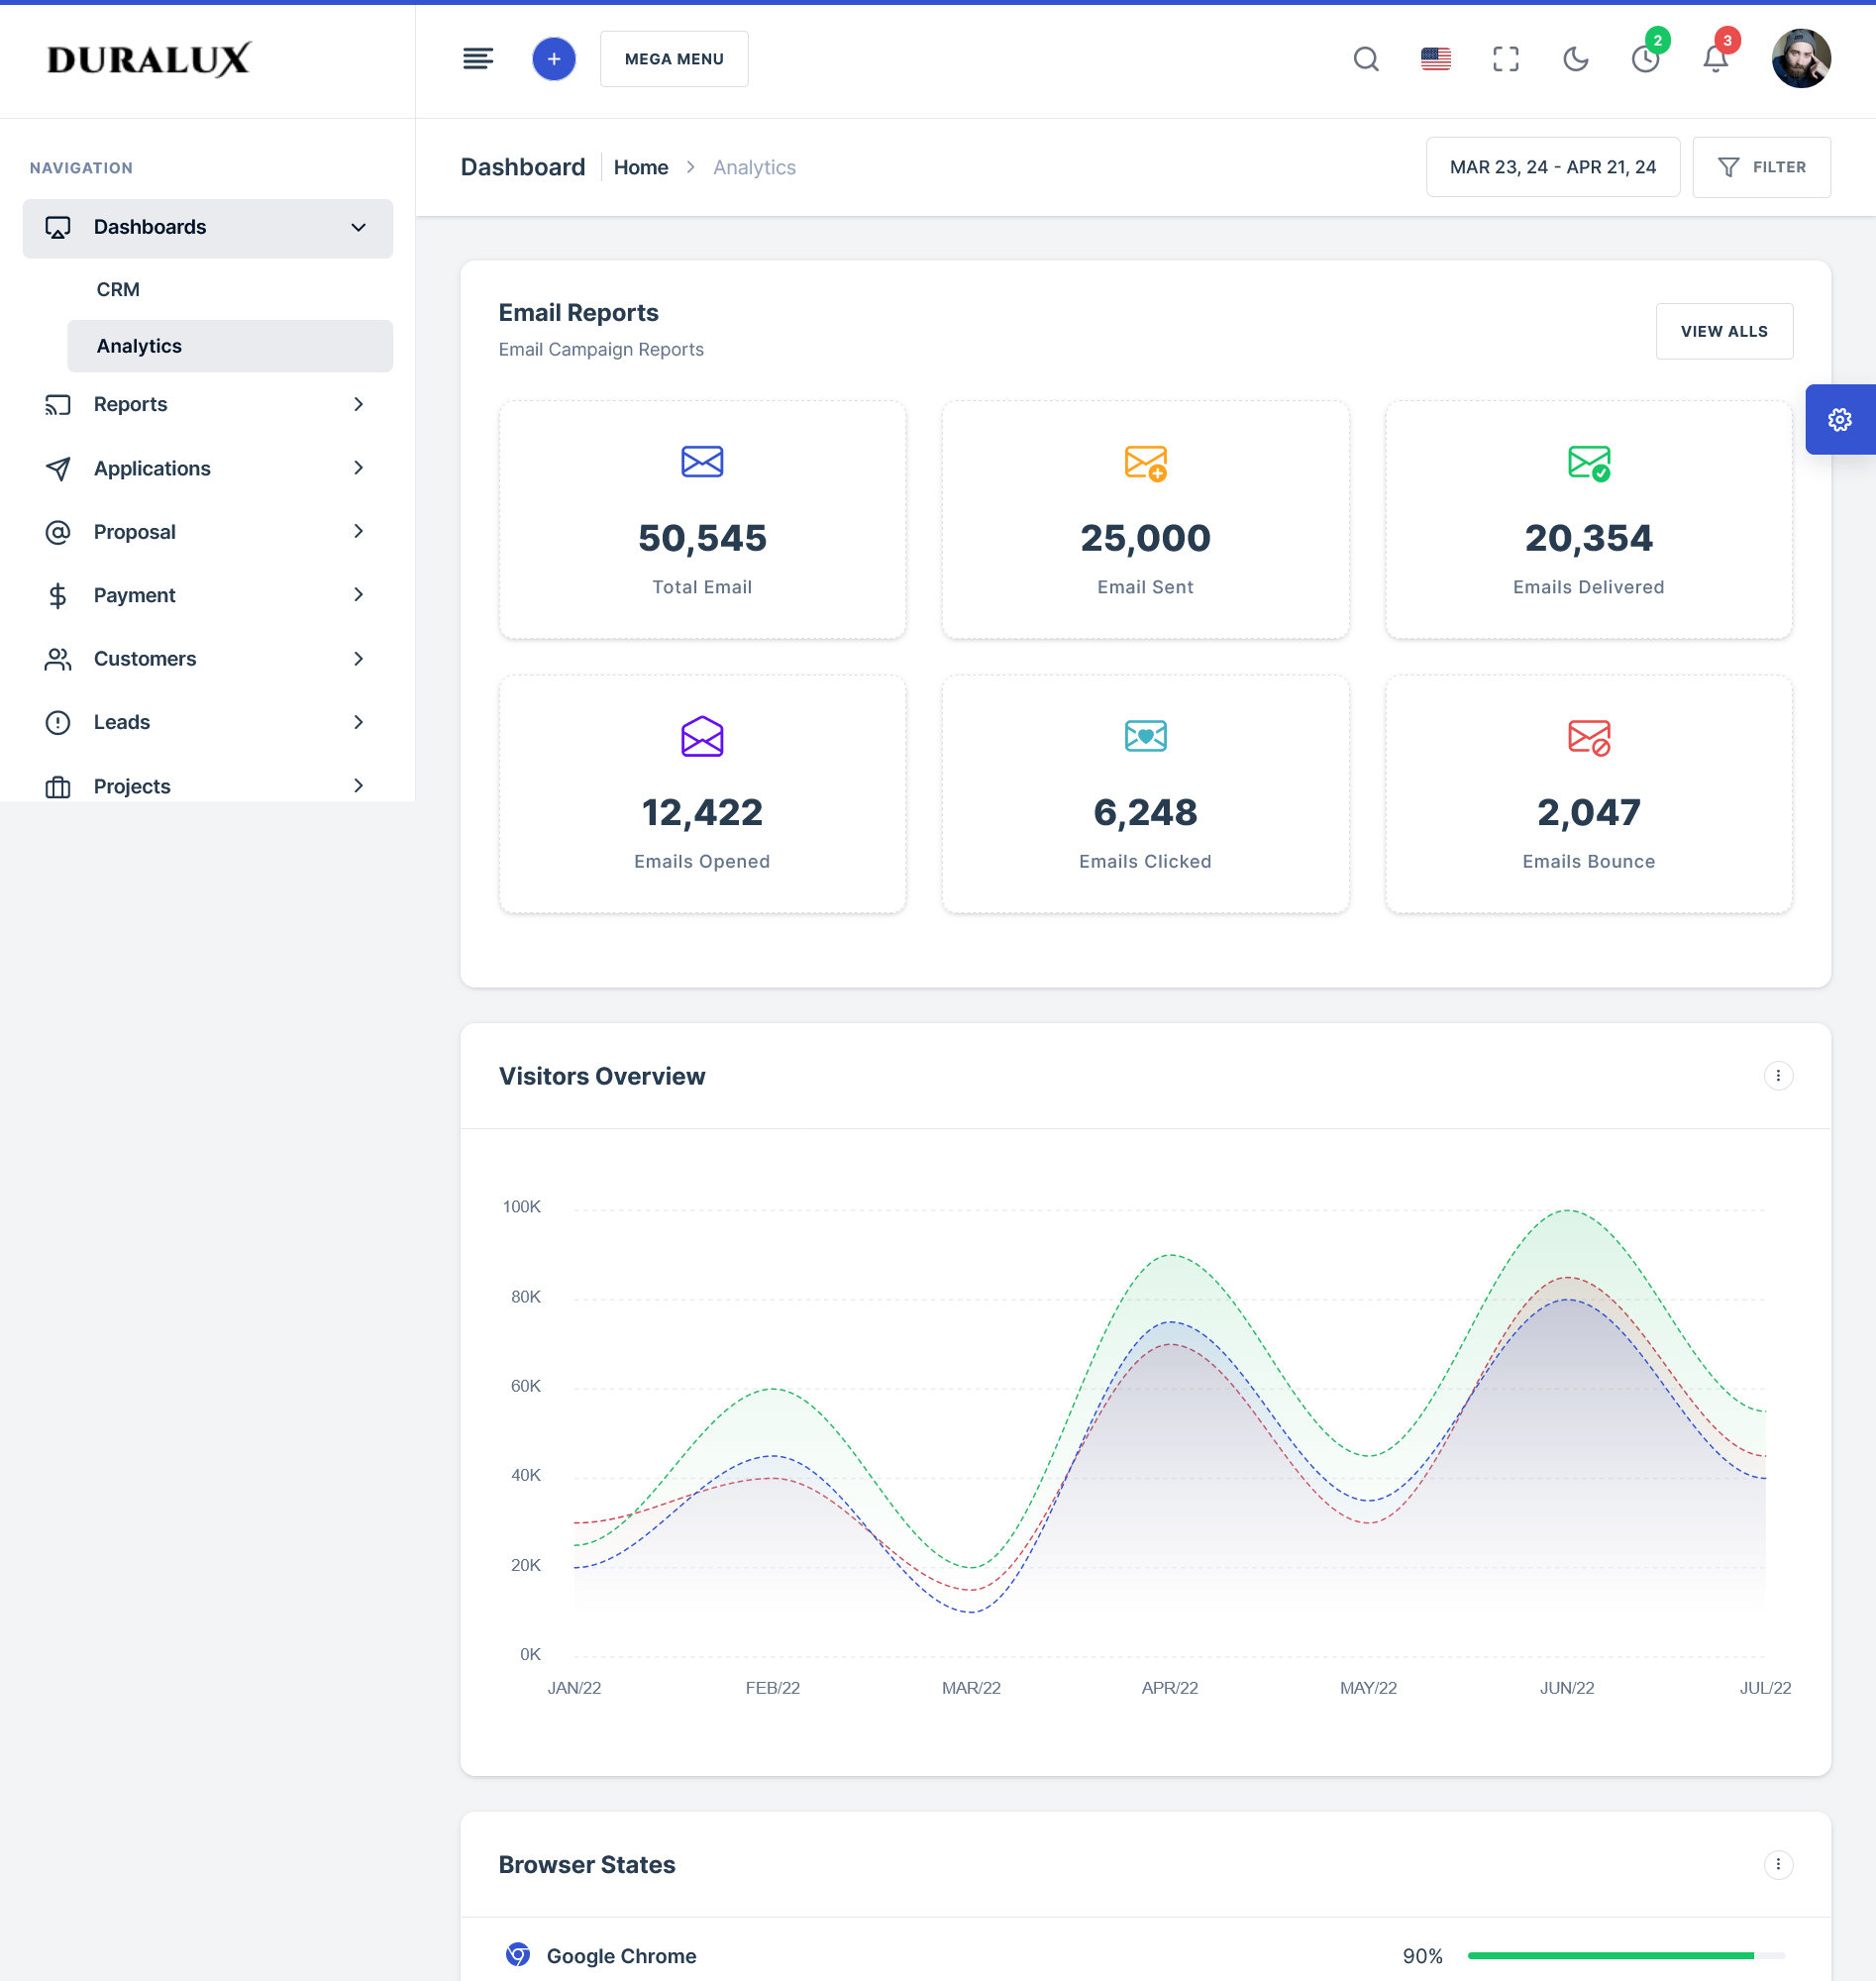The image size is (1876, 1981).
Task: Expand the Customers submenu chevron
Action: tap(358, 658)
